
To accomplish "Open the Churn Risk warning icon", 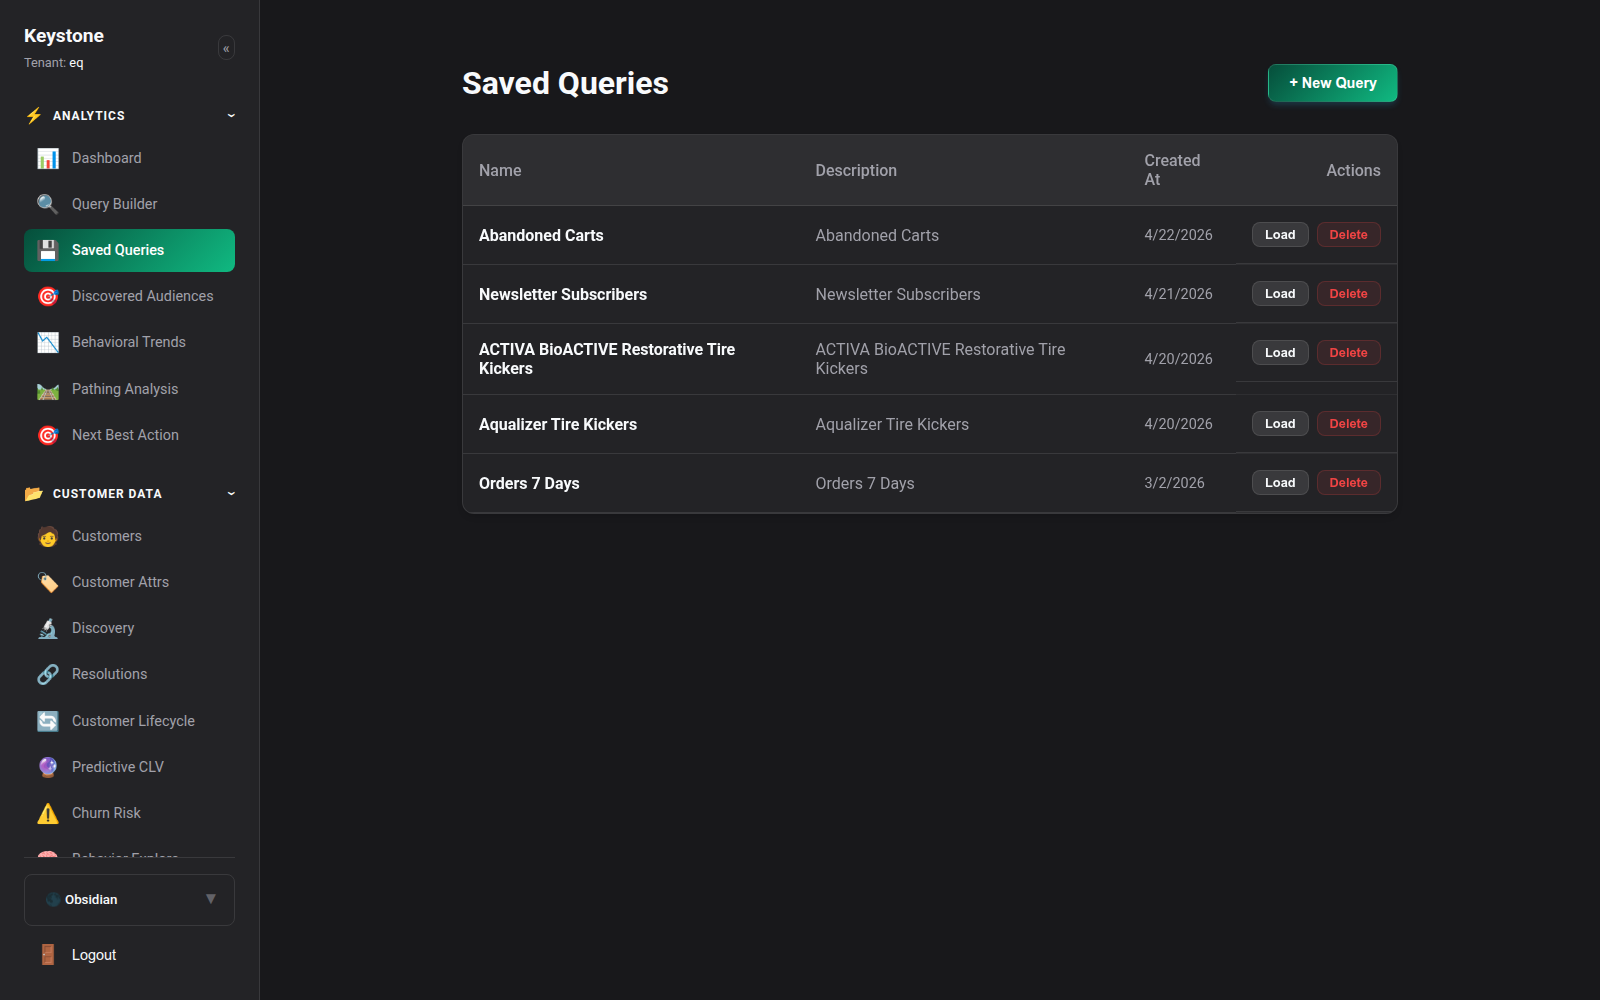I will pyautogui.click(x=48, y=813).
